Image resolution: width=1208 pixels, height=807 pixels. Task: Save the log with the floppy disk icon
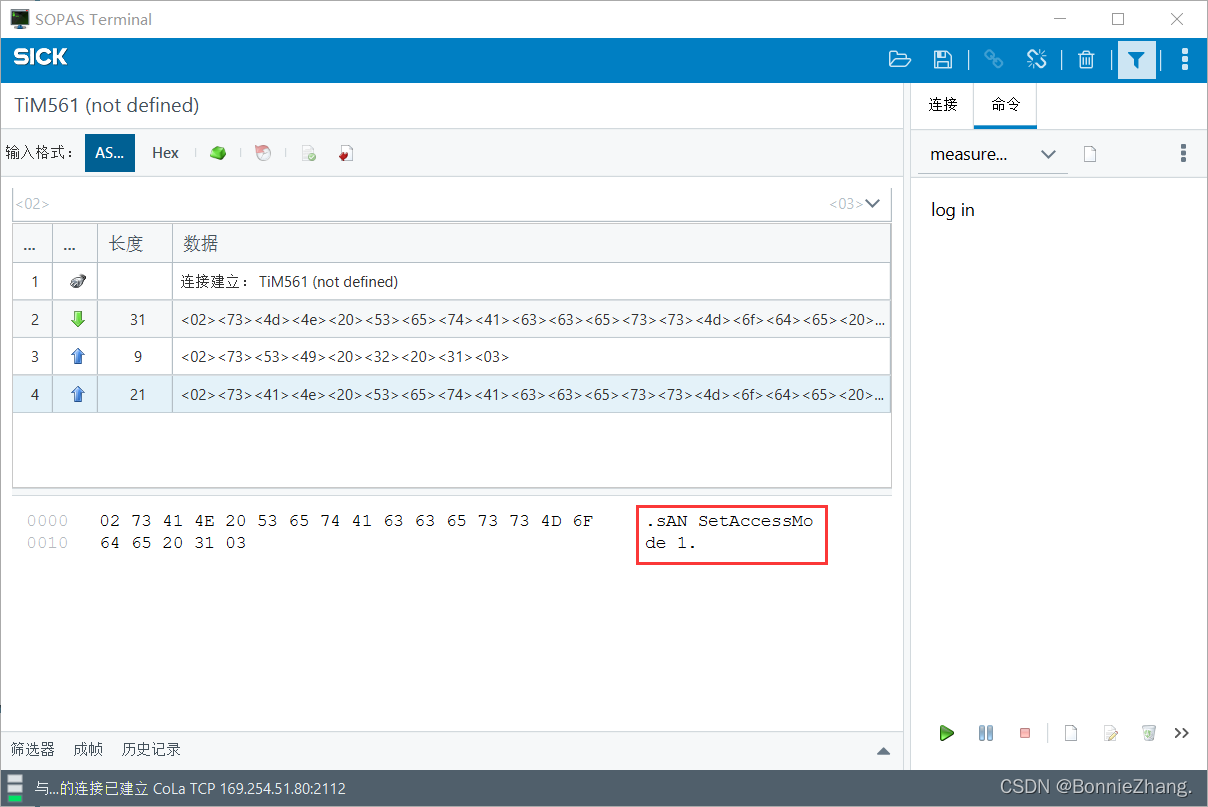pos(942,60)
